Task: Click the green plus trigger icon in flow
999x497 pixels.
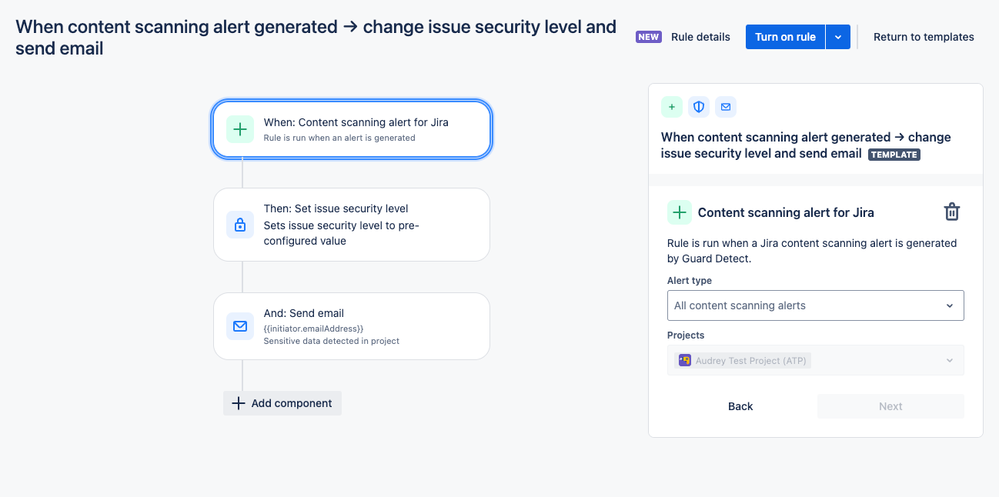Action: click(240, 129)
